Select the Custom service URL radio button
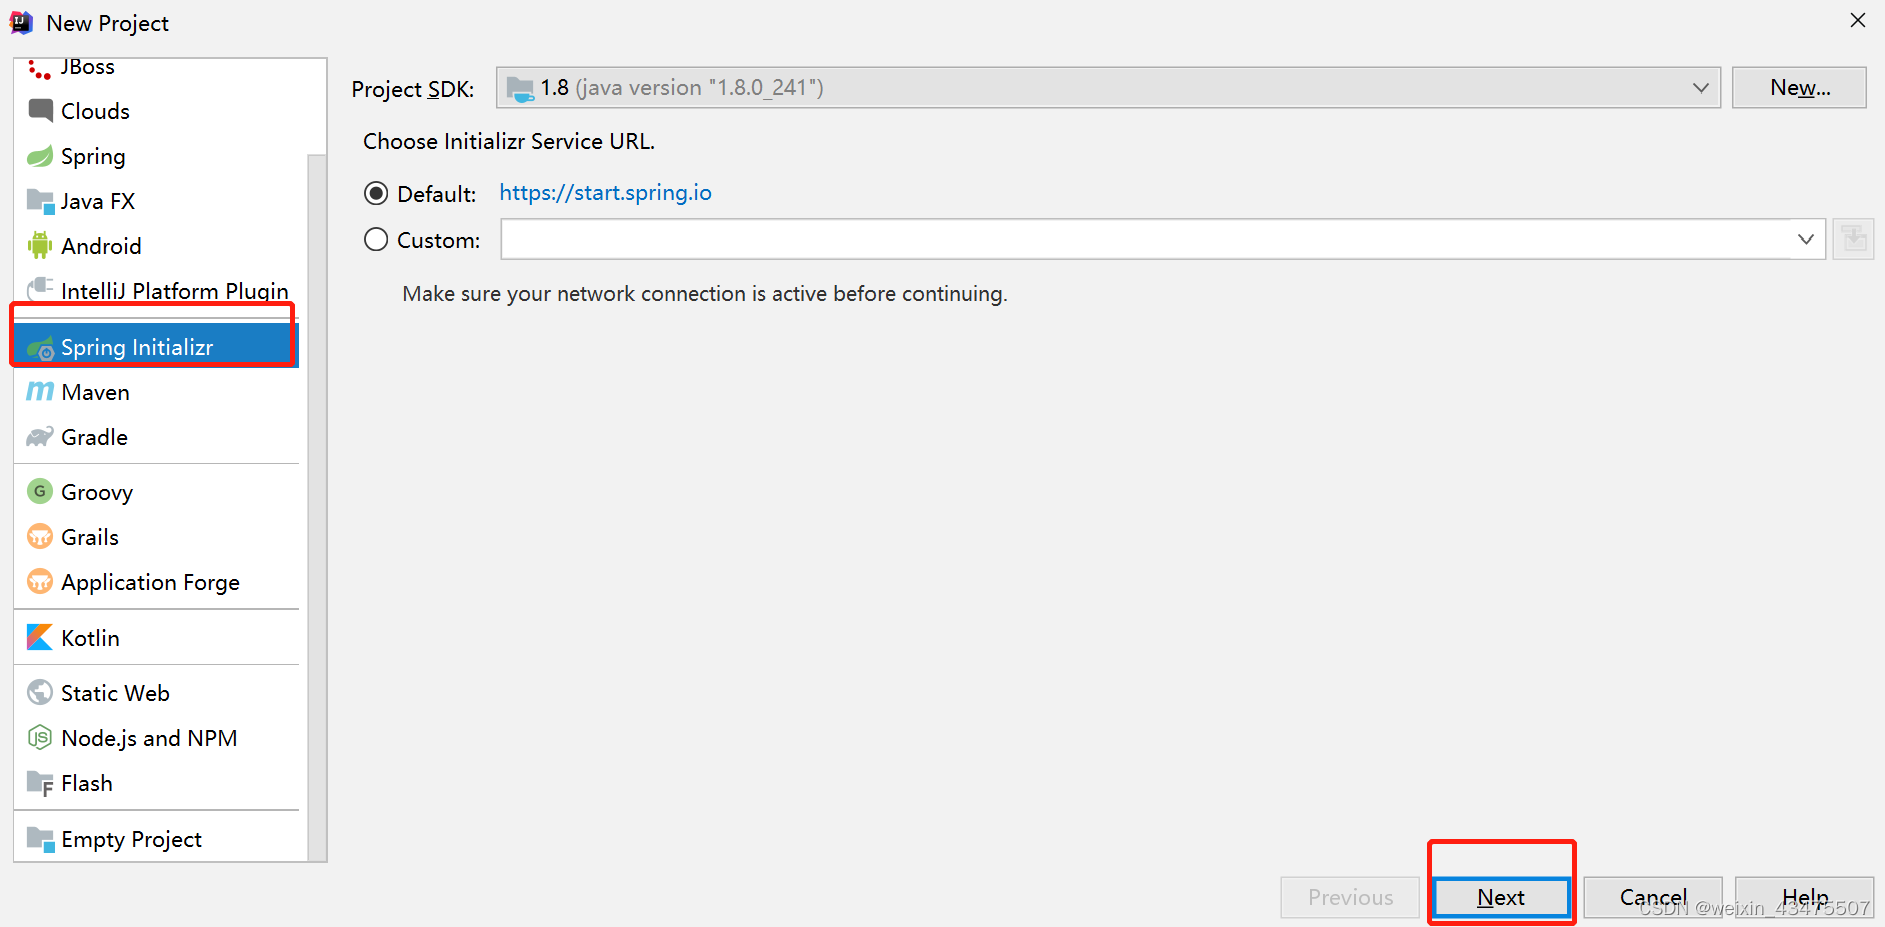 [x=376, y=239]
